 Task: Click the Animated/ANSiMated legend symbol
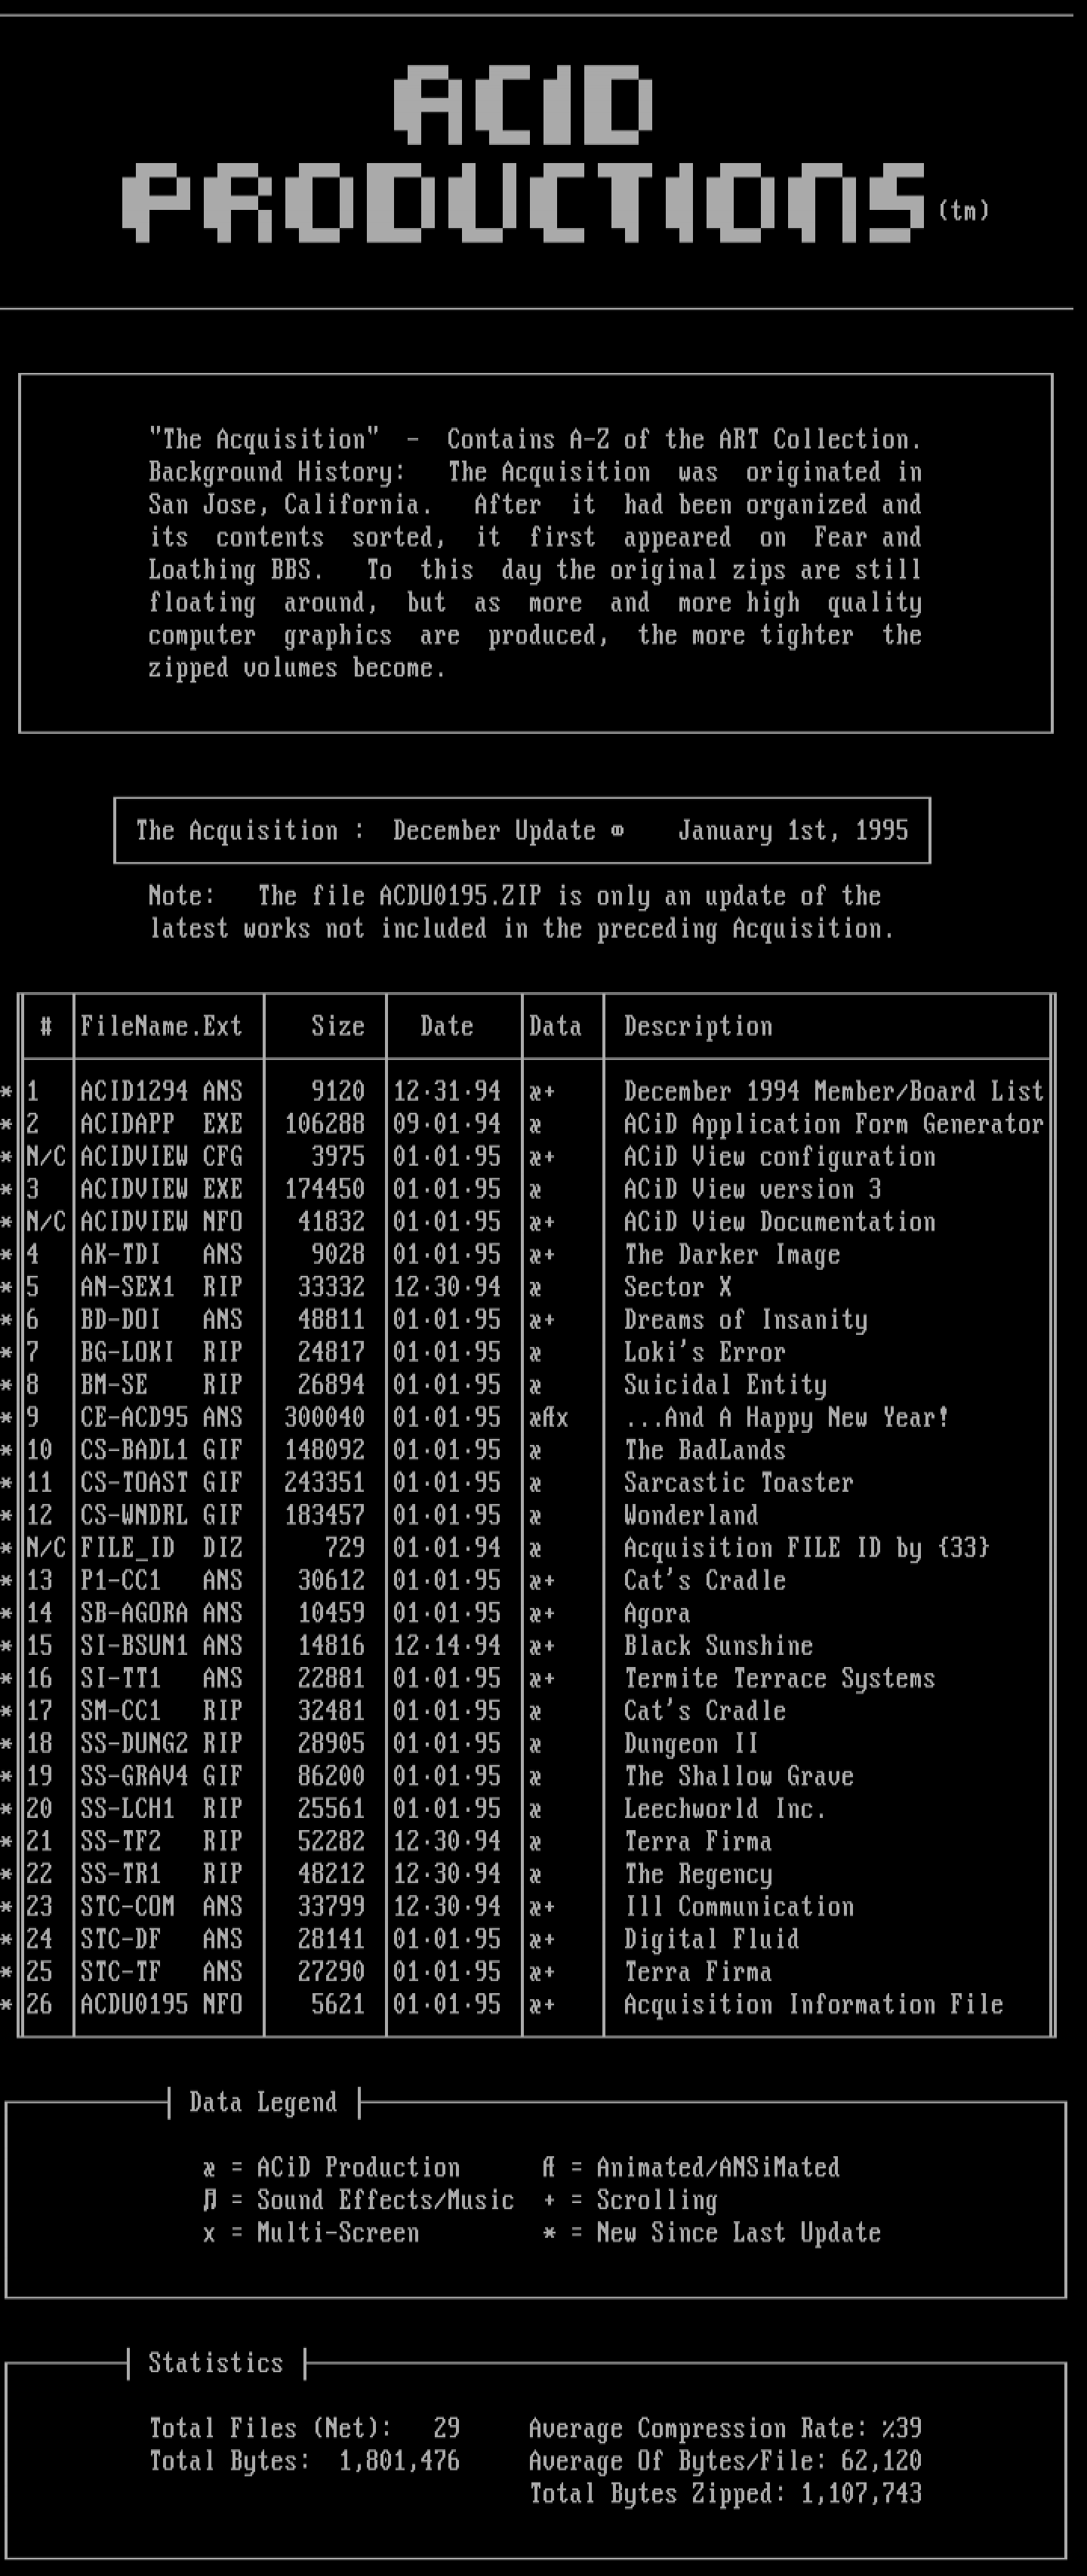[548, 2168]
